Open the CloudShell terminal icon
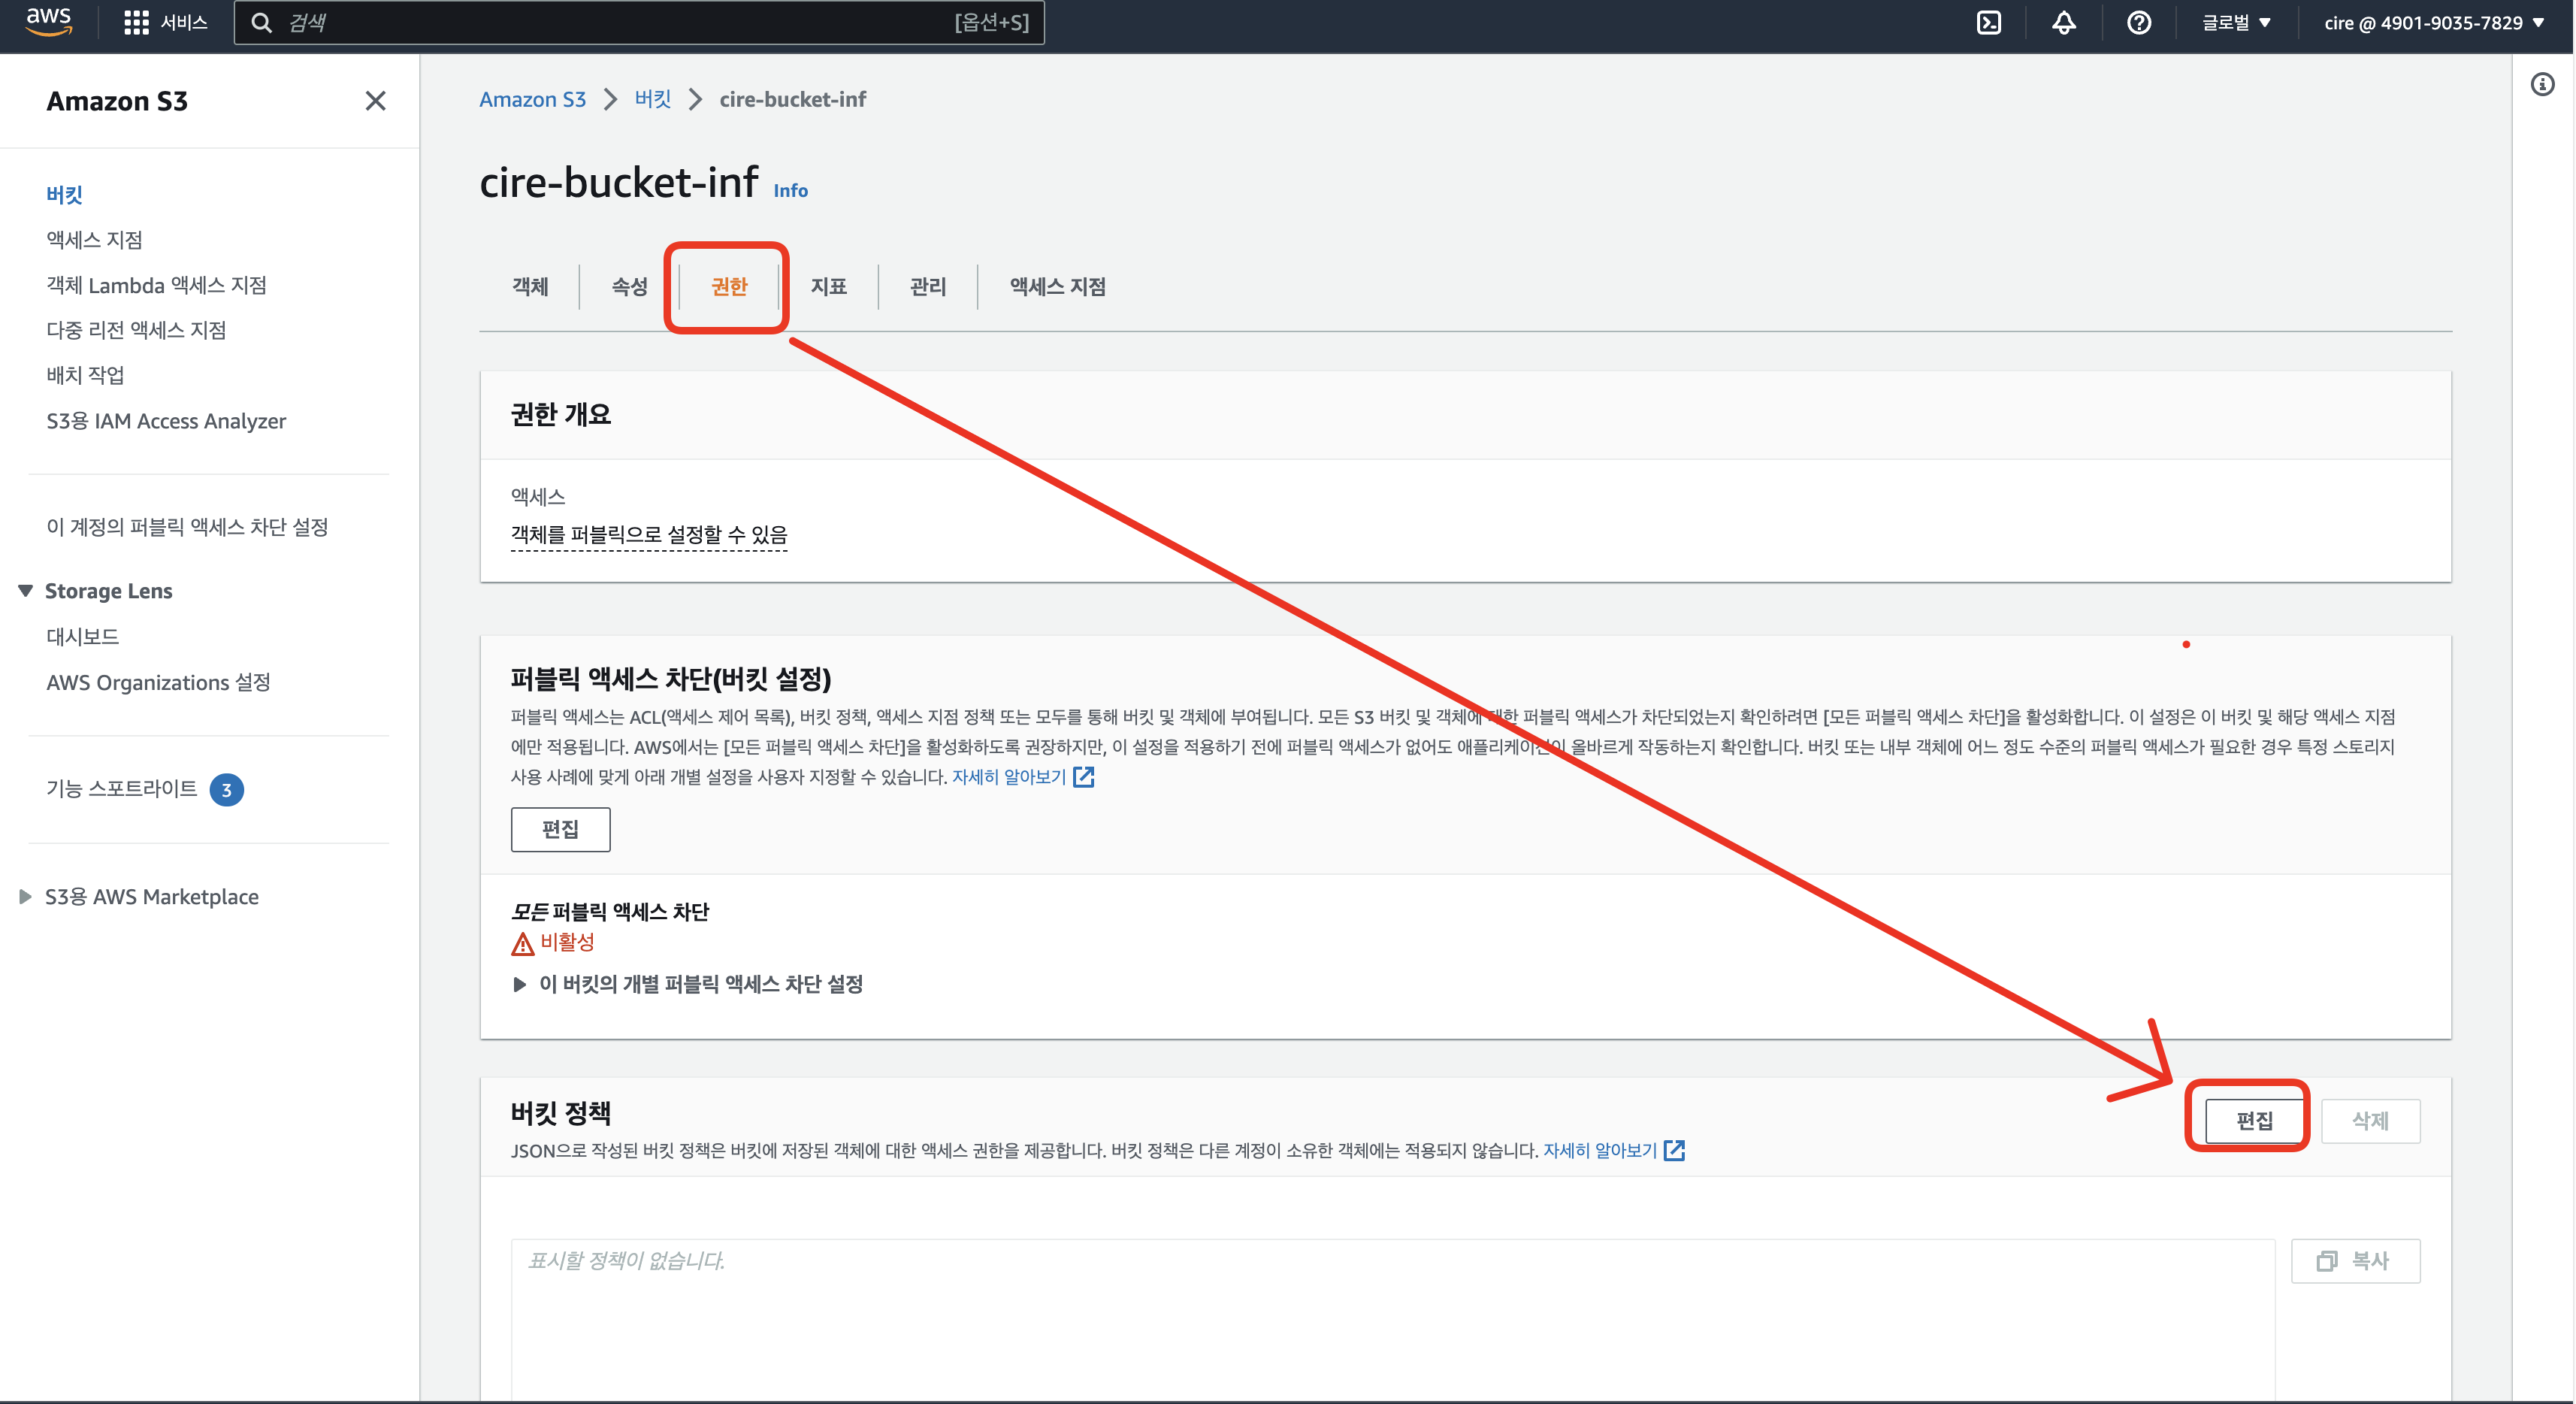 click(1989, 22)
